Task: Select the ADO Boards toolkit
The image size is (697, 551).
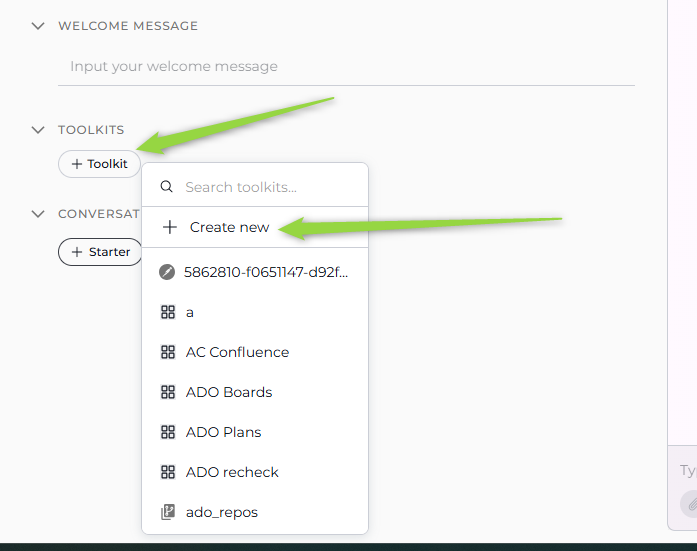Action: pyautogui.click(x=255, y=392)
